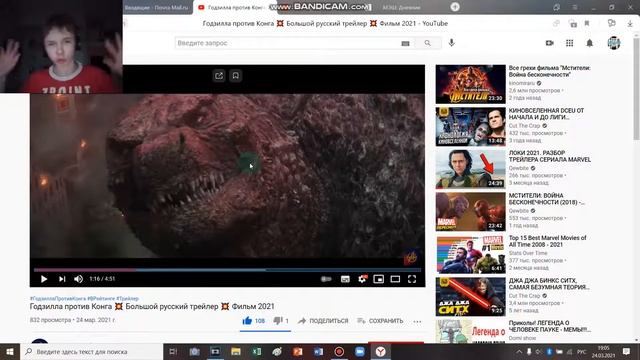The height and width of the screenshot is (360, 640).
Task: Click #ГодзиллаПротивКонга hashtag link
Action: 58,298
